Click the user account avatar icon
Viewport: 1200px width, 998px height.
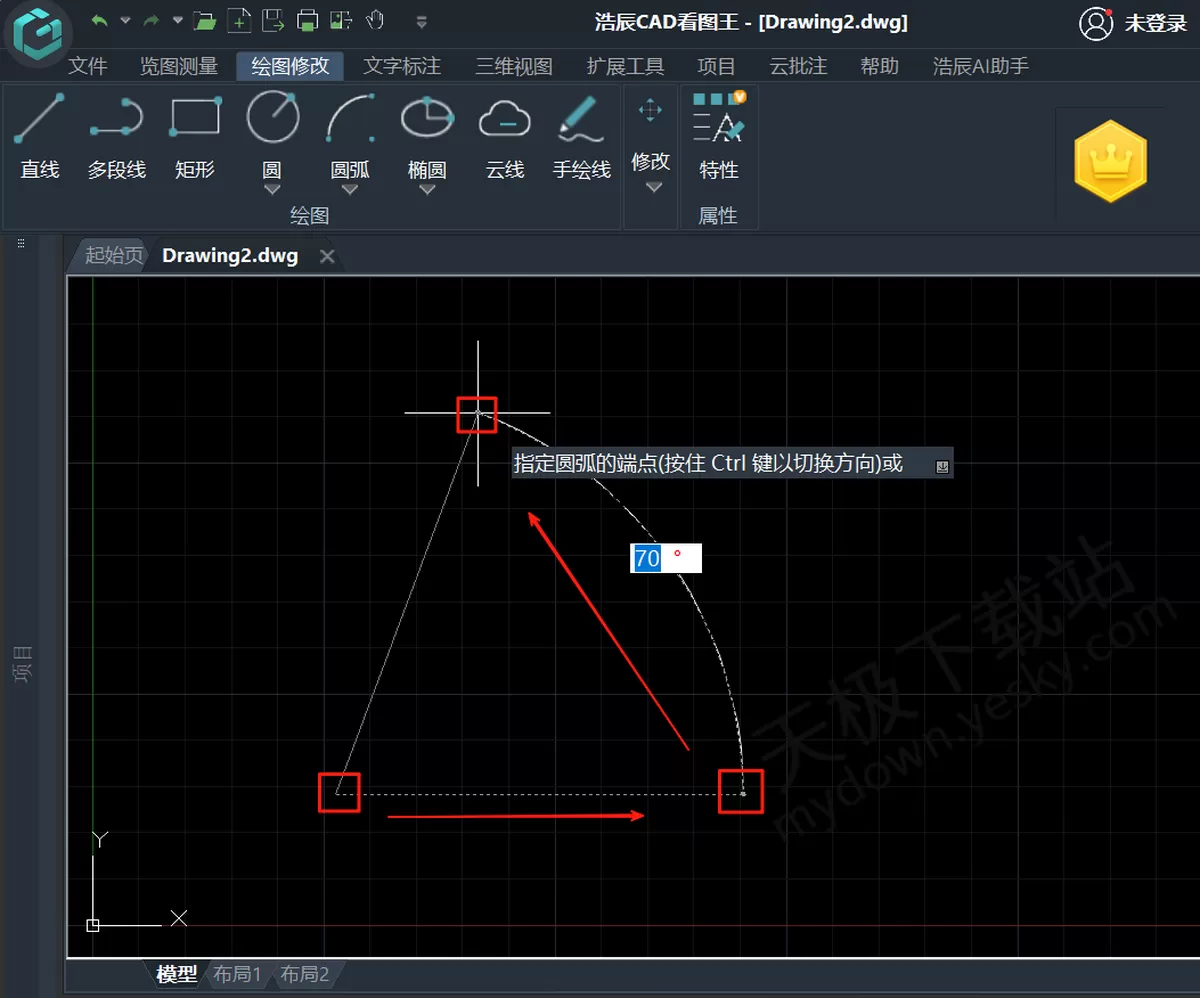1096,23
